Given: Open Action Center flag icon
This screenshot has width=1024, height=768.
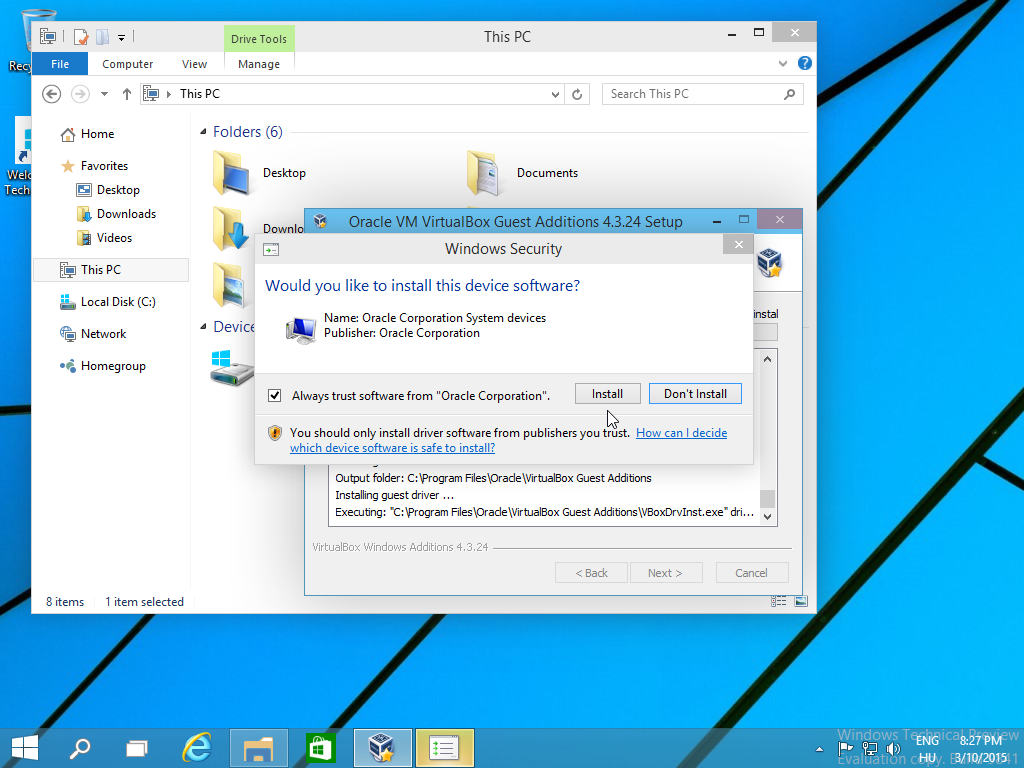Looking at the screenshot, I should 846,749.
